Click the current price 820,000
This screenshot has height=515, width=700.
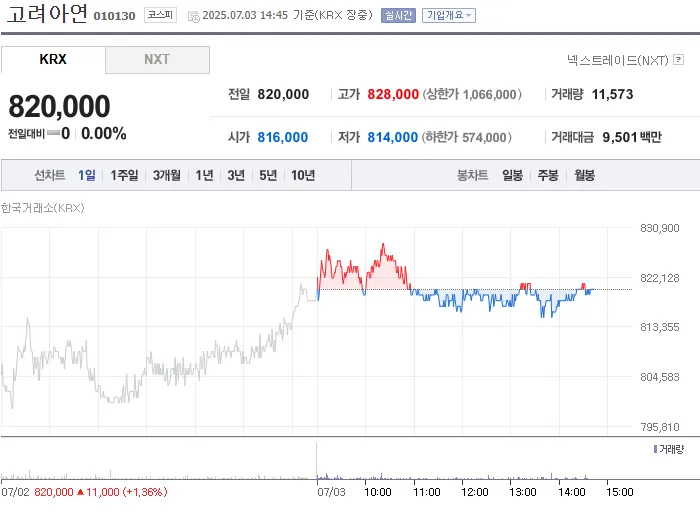(59, 106)
